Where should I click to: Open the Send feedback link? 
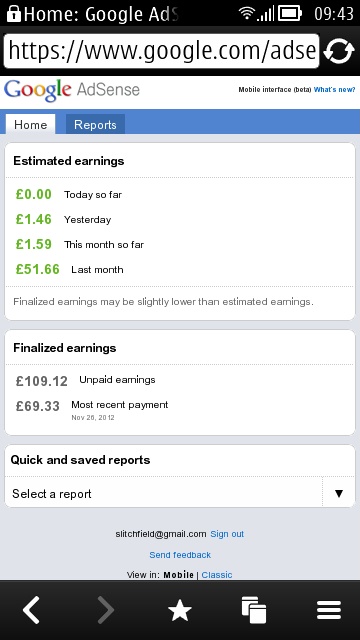(180, 555)
